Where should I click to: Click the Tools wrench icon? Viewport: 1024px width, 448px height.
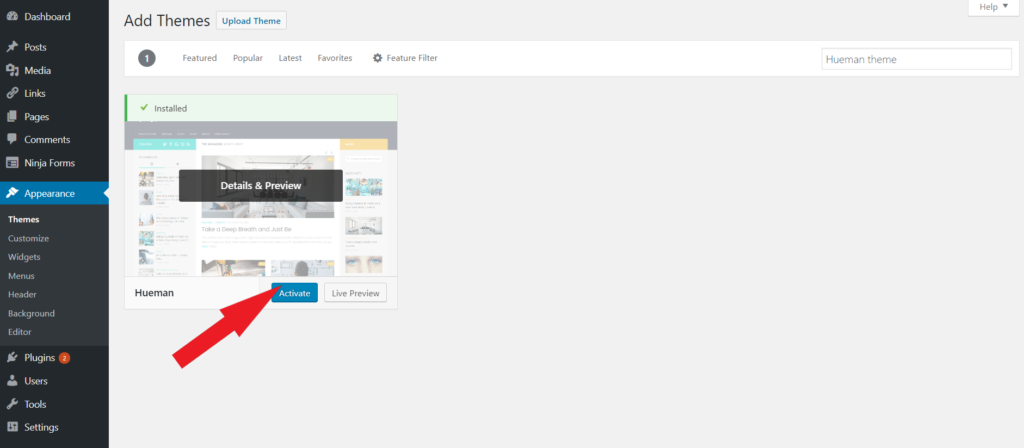point(12,404)
